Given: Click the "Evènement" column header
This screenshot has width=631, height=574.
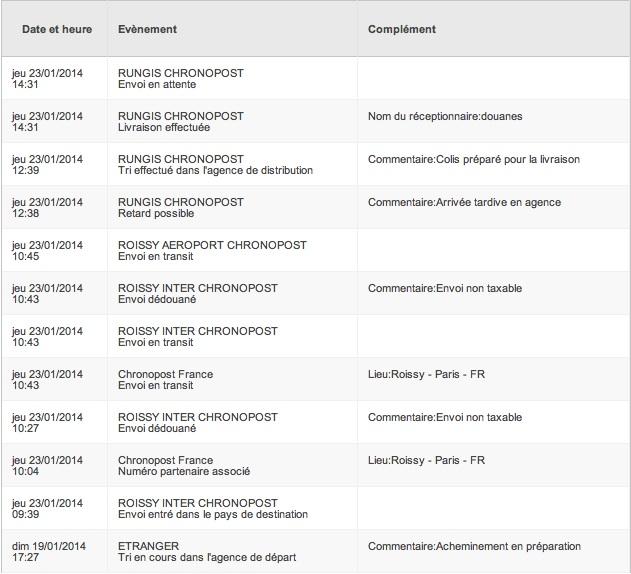Looking at the screenshot, I should [x=147, y=29].
